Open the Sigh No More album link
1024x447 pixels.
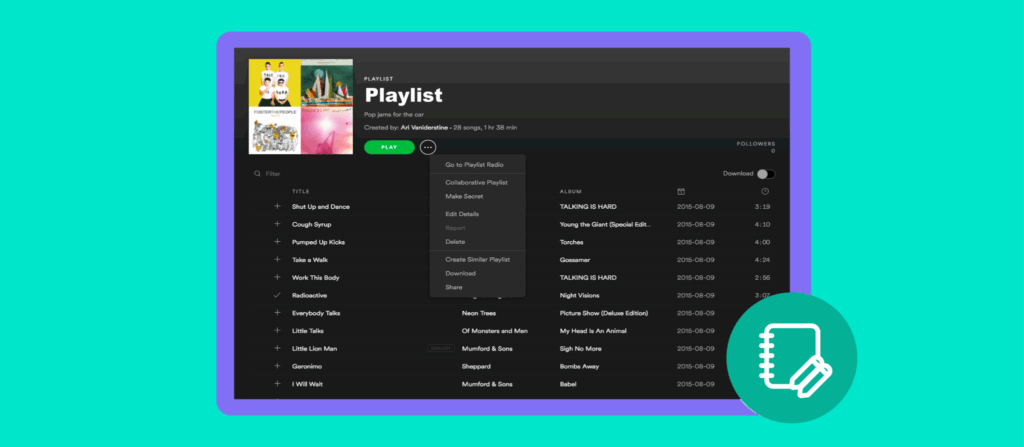click(x=581, y=348)
